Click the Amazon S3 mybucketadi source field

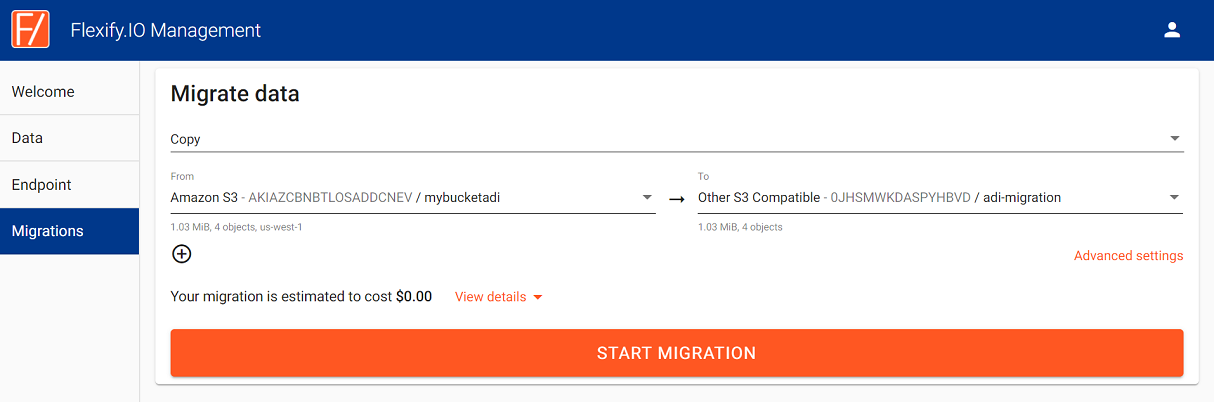[413, 198]
